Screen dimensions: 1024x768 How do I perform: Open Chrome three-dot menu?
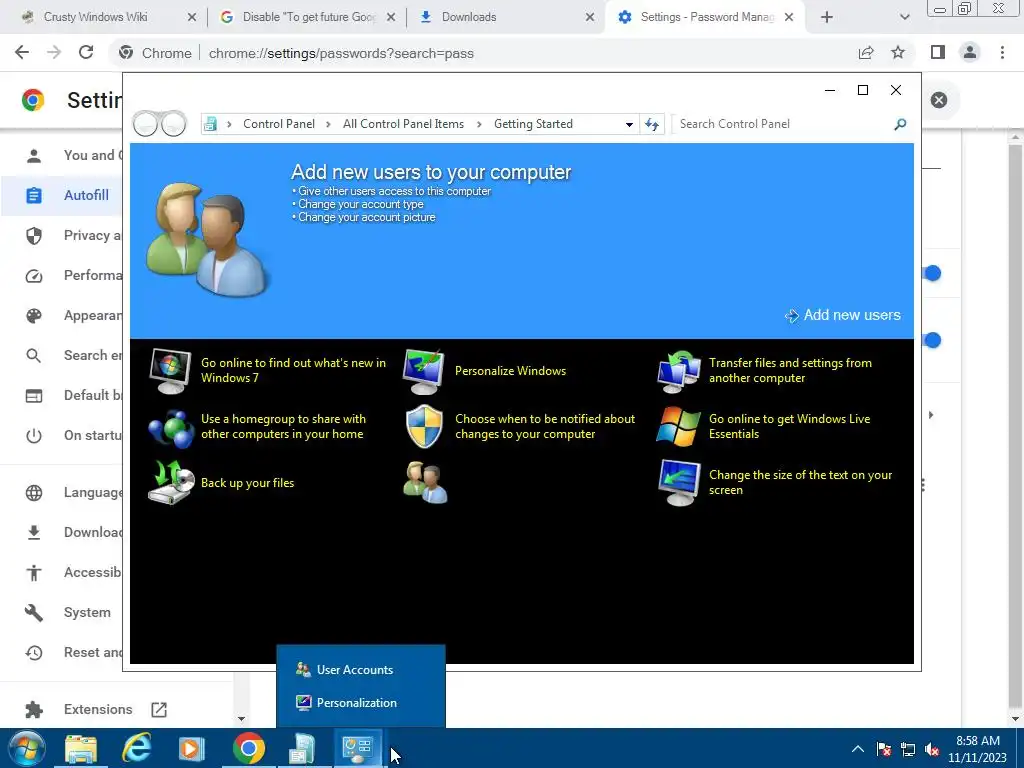(x=1002, y=52)
